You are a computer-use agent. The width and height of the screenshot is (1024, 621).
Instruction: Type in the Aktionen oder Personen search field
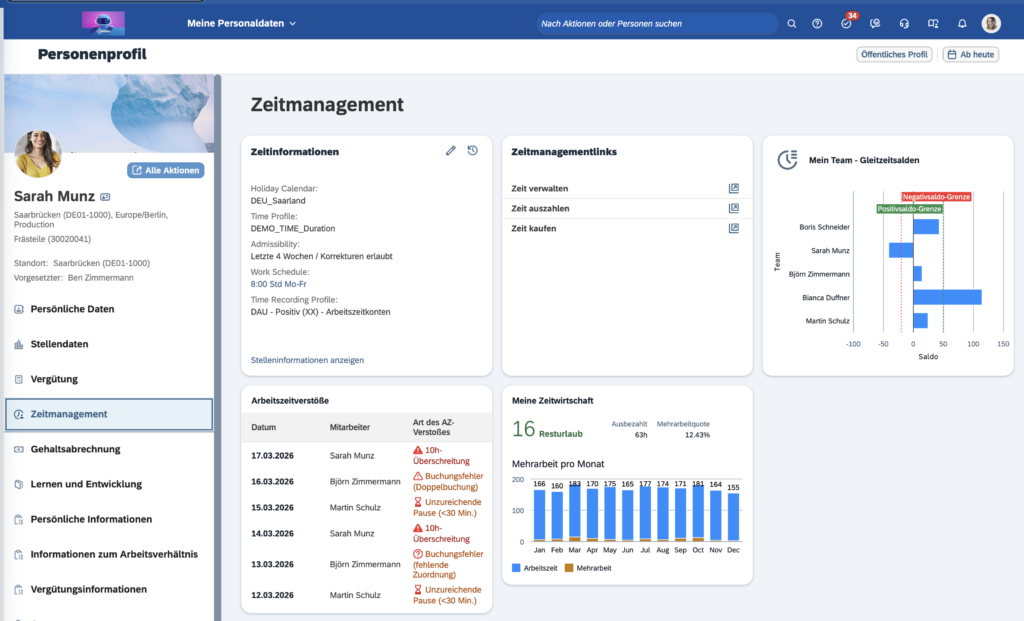[x=655, y=23]
